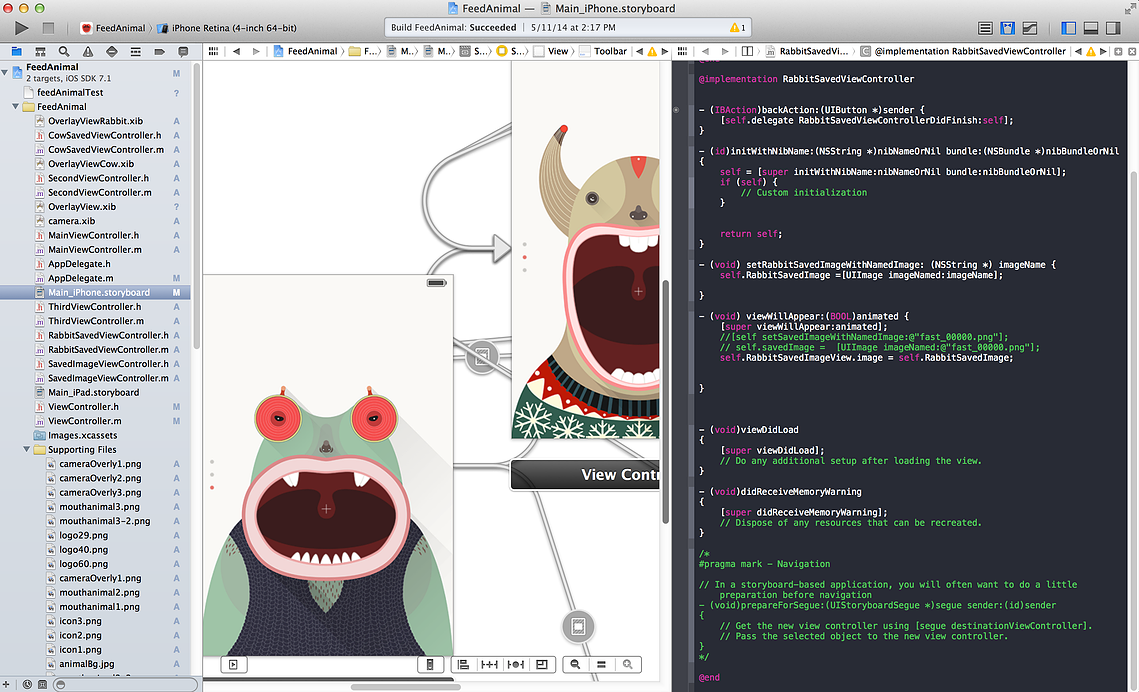The height and width of the screenshot is (692, 1139).
Task: Click the navigator filter field
Action: tap(126, 684)
